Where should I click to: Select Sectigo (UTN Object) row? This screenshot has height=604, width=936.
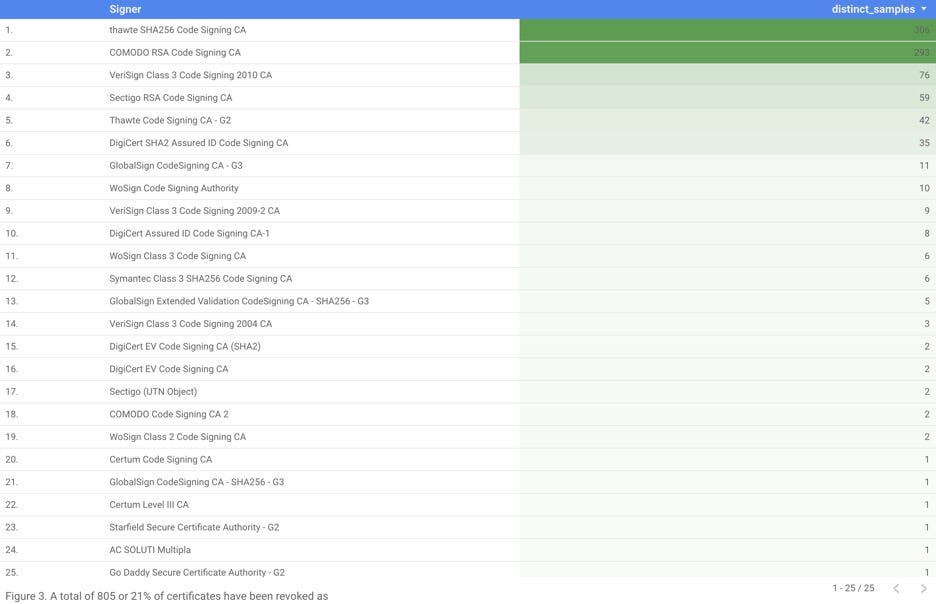click(468, 392)
